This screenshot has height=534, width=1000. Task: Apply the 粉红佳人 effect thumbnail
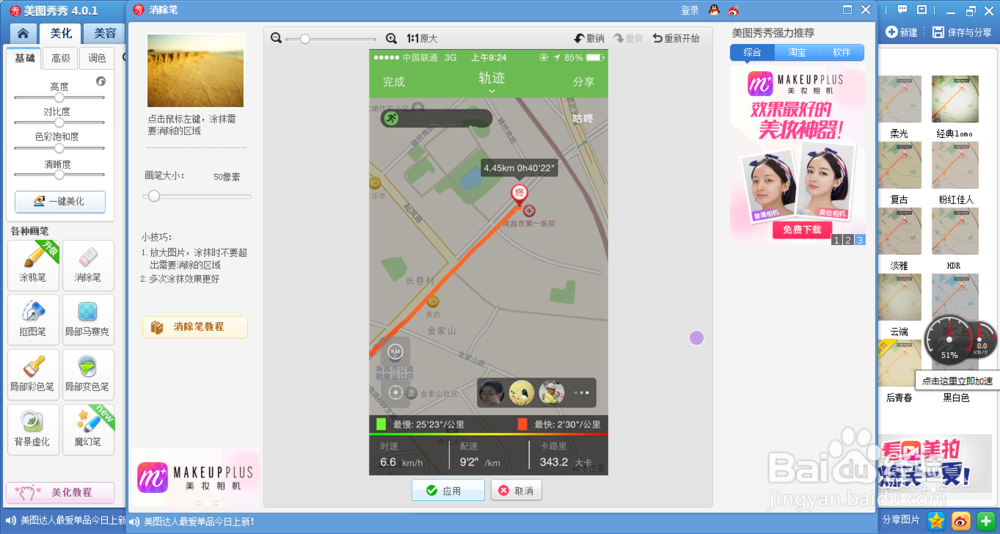click(x=955, y=165)
